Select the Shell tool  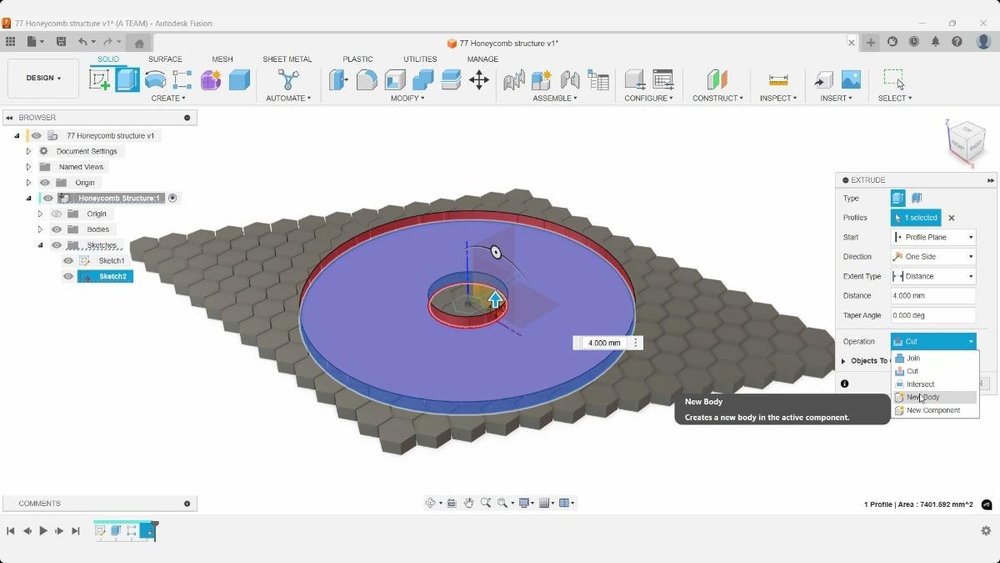(395, 80)
